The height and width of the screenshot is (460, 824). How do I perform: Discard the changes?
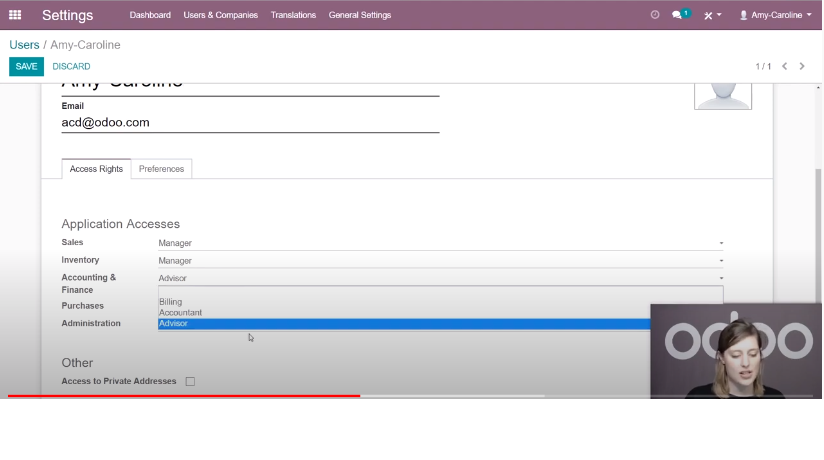(x=71, y=66)
